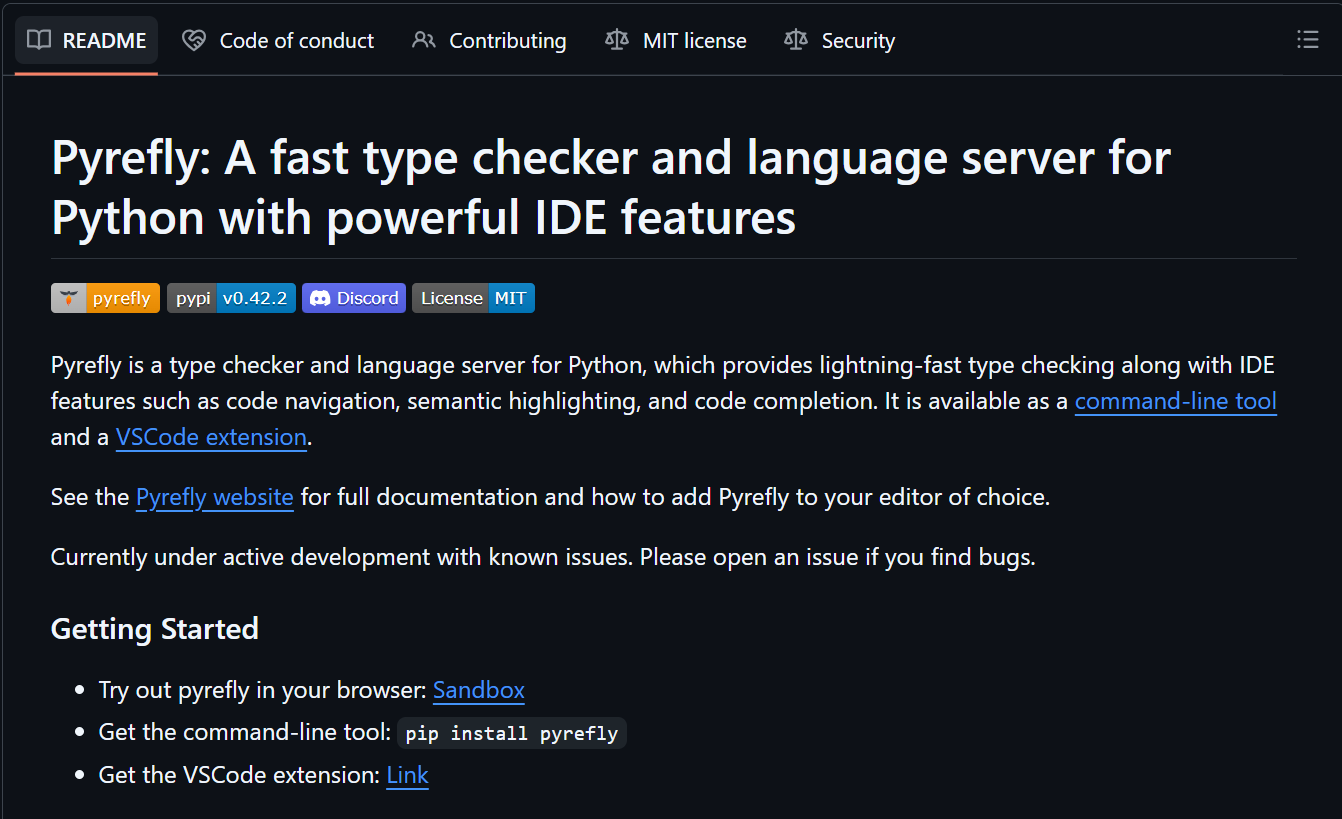Viewport: 1342px width, 819px height.
Task: Open the License MIT badge
Action: click(x=473, y=298)
